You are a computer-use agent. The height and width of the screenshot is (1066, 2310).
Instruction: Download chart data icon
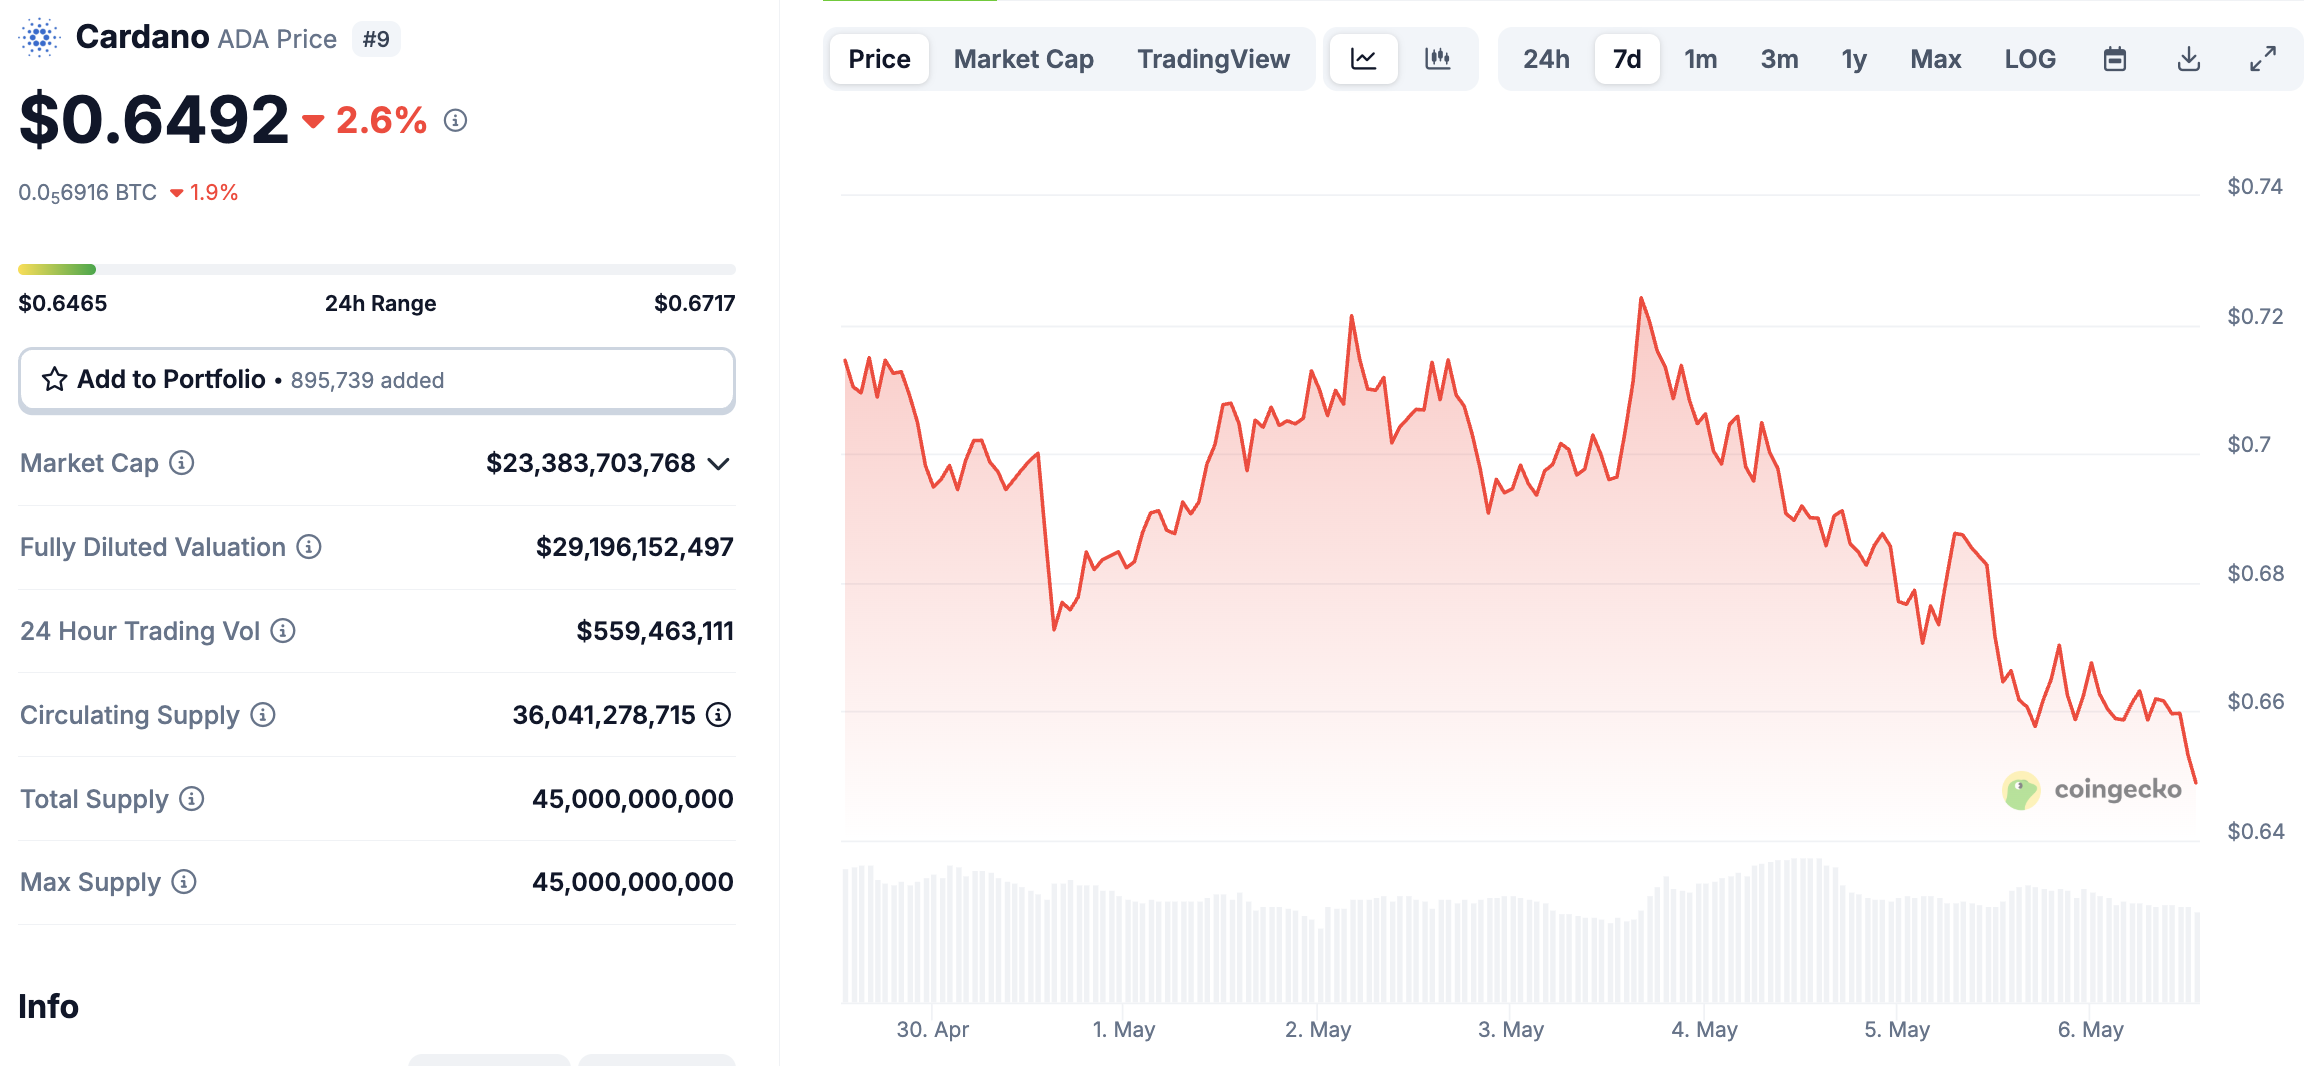coord(2189,59)
